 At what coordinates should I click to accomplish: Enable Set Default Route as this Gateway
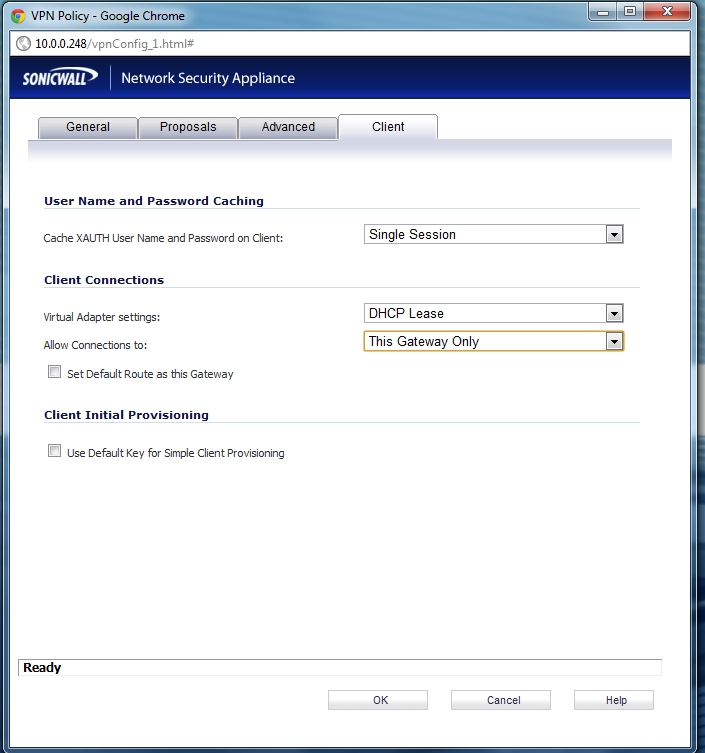pos(54,372)
